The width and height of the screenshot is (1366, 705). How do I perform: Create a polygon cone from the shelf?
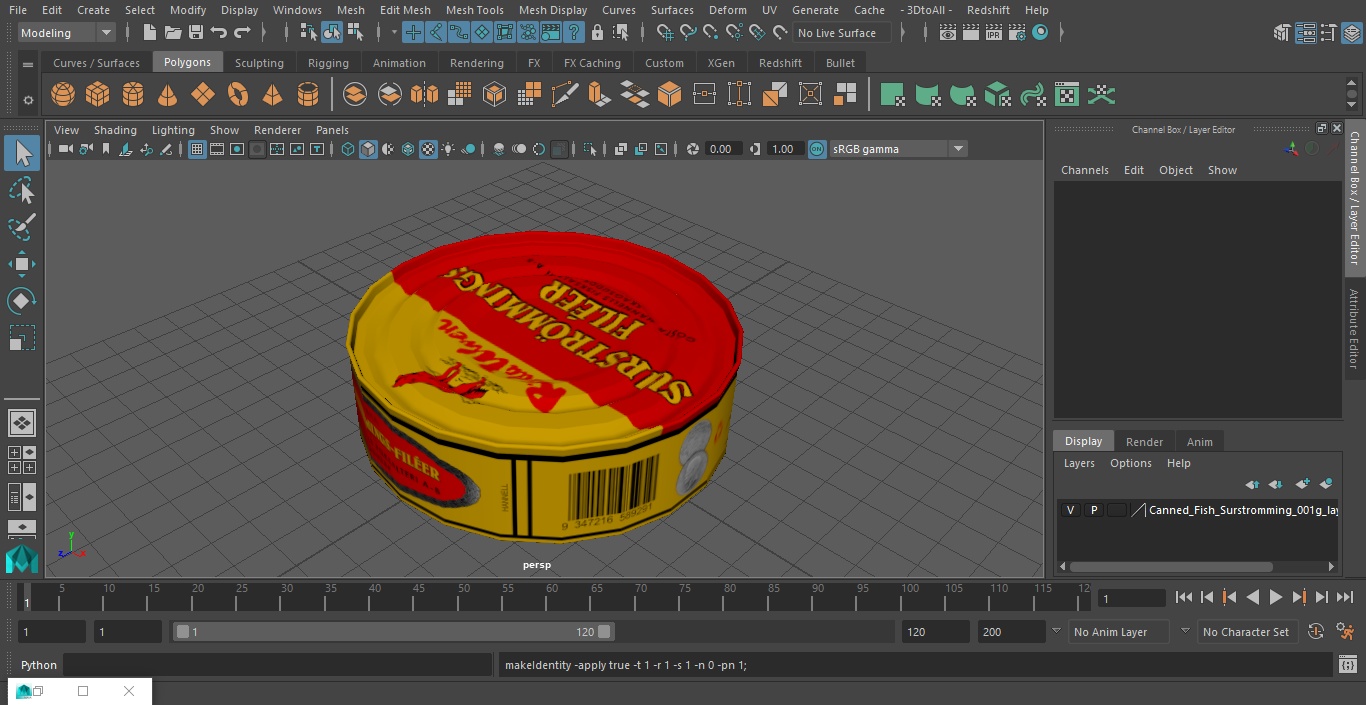(x=168, y=95)
